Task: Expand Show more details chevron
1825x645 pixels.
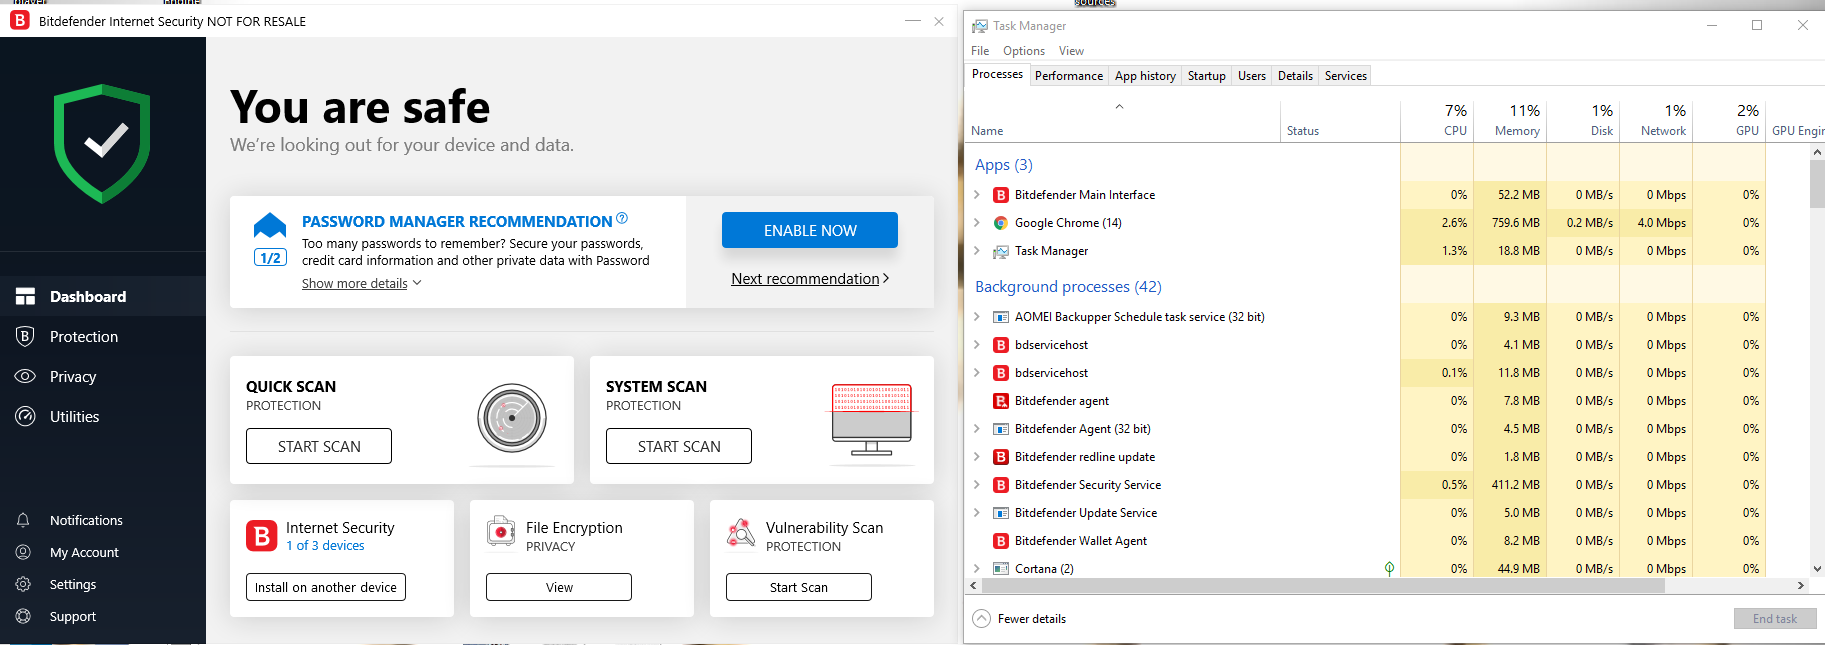Action: tap(417, 283)
